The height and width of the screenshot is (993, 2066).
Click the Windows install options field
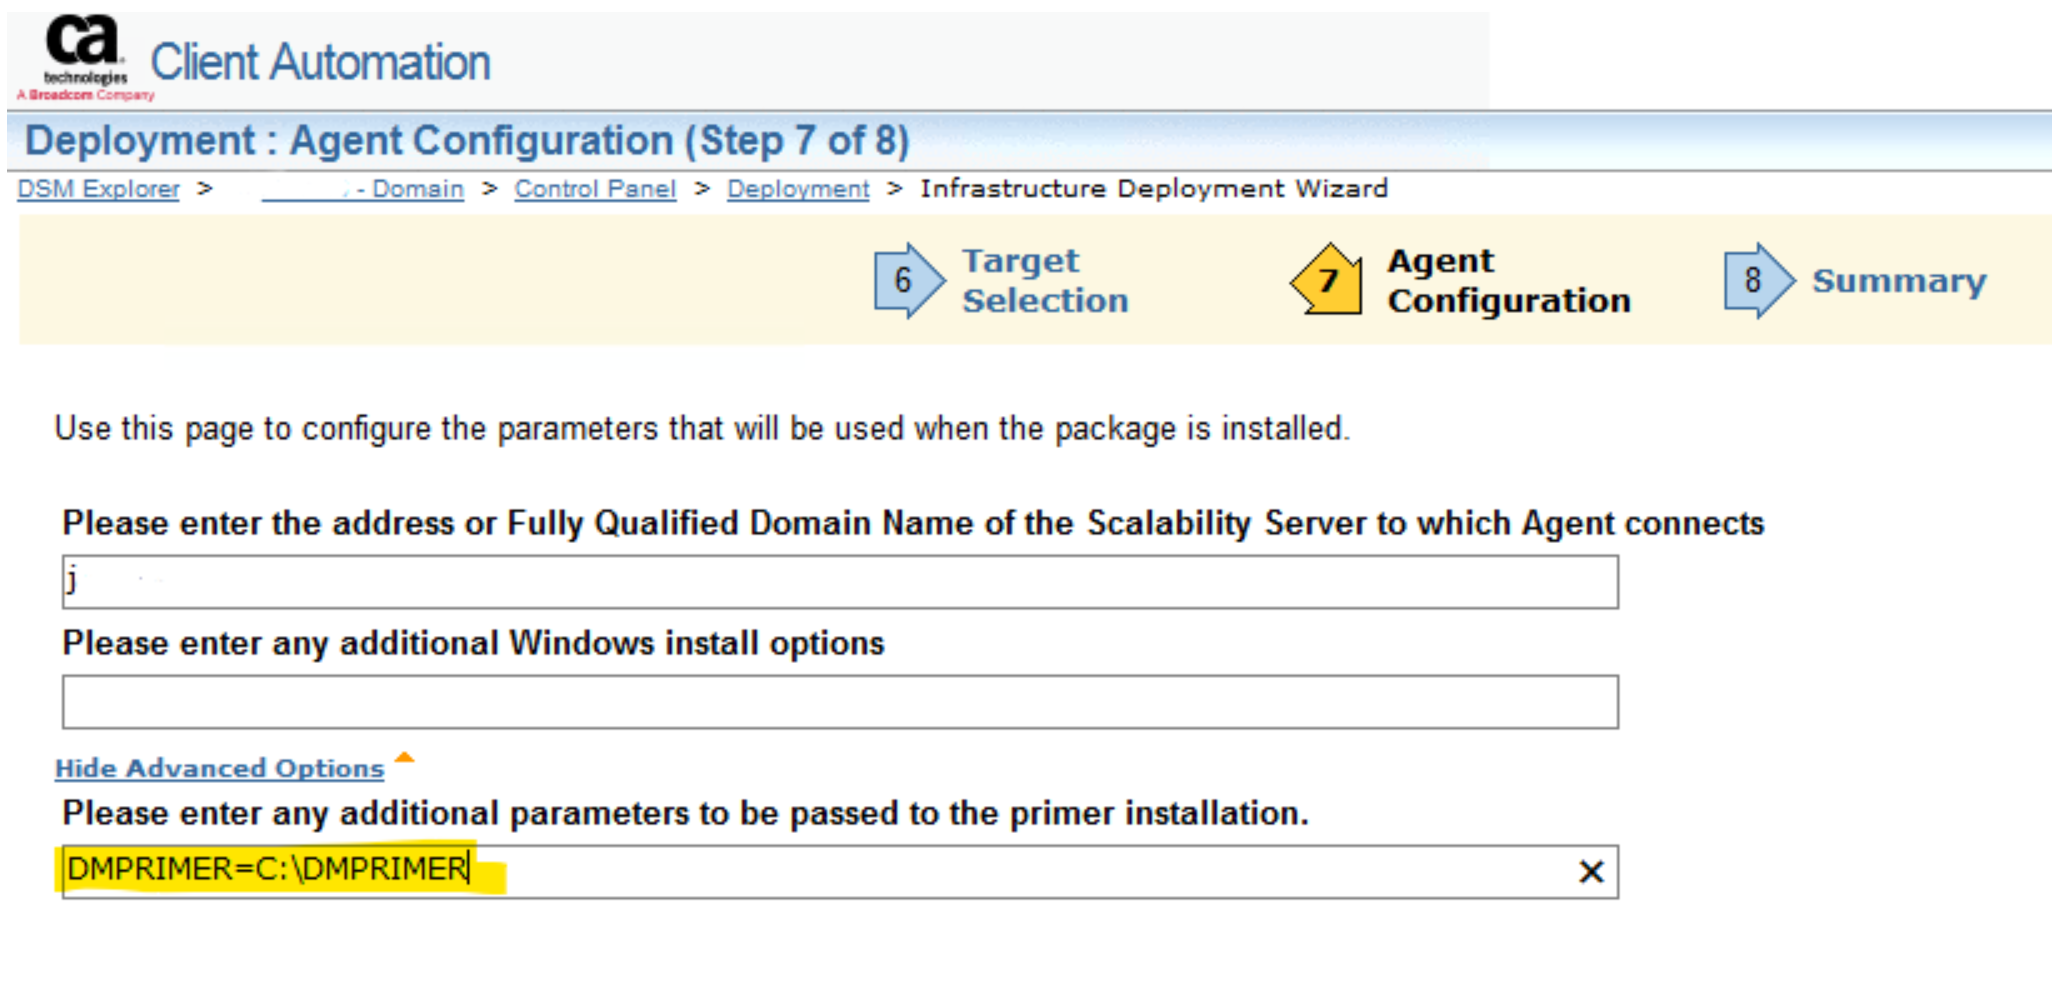click(840, 702)
